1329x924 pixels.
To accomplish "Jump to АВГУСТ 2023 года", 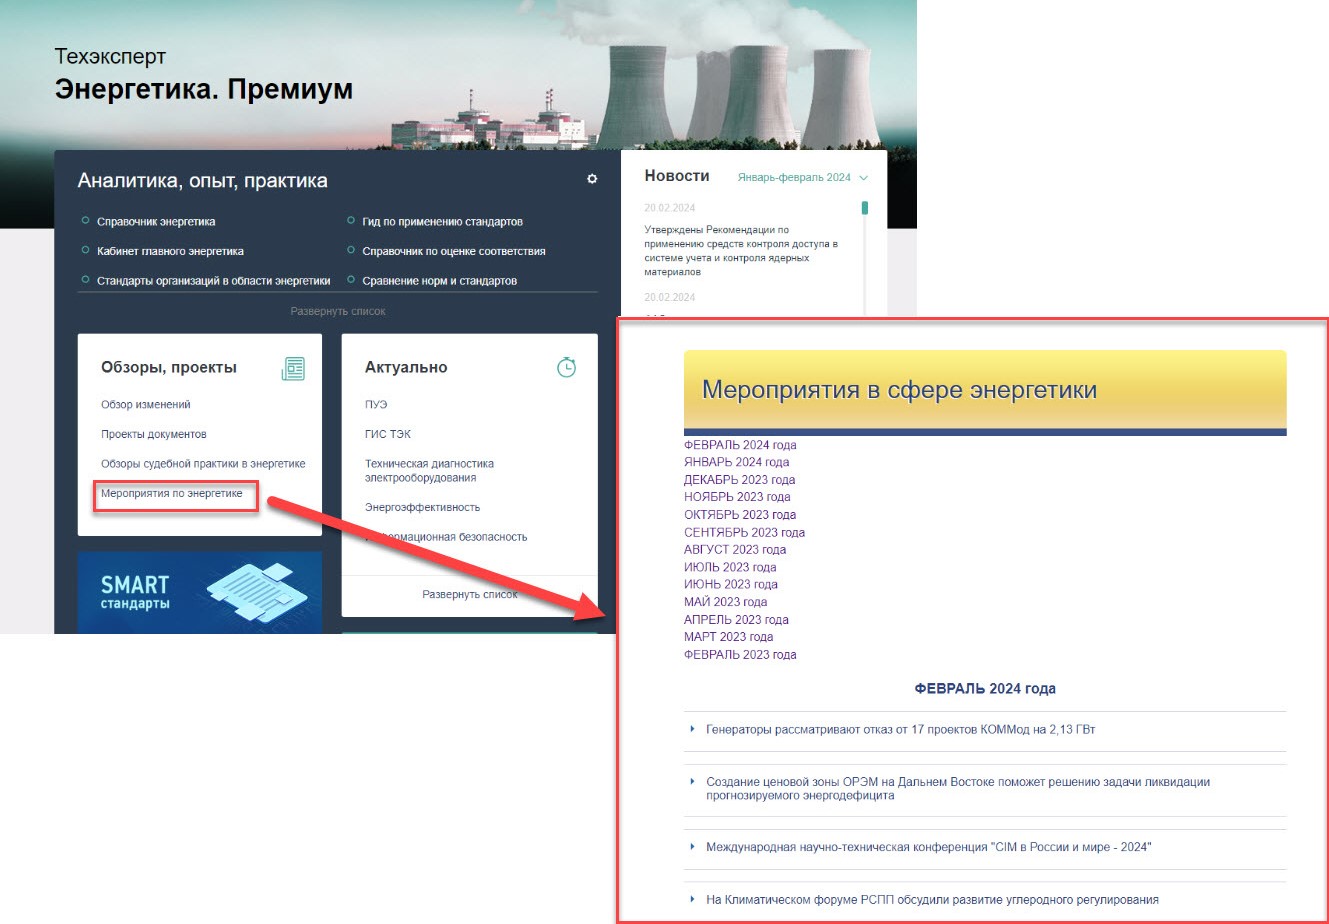I will point(735,550).
